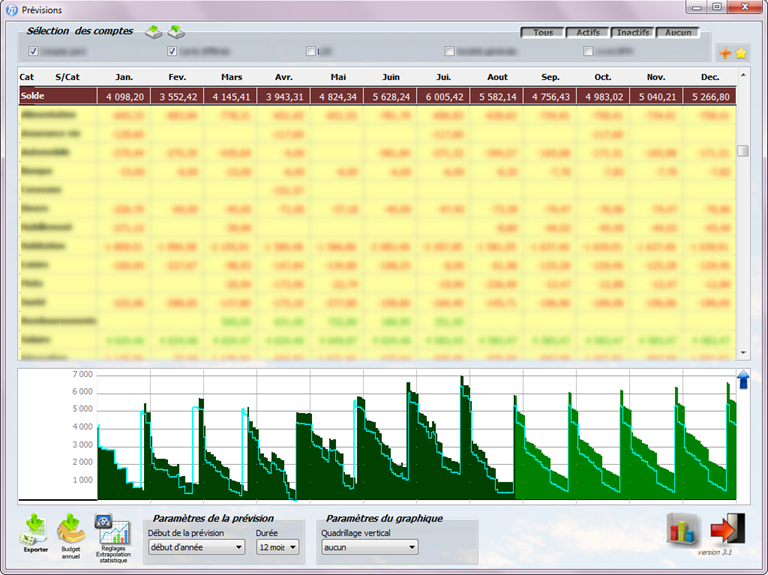Uncheck the first checked account checkbox

33,51
